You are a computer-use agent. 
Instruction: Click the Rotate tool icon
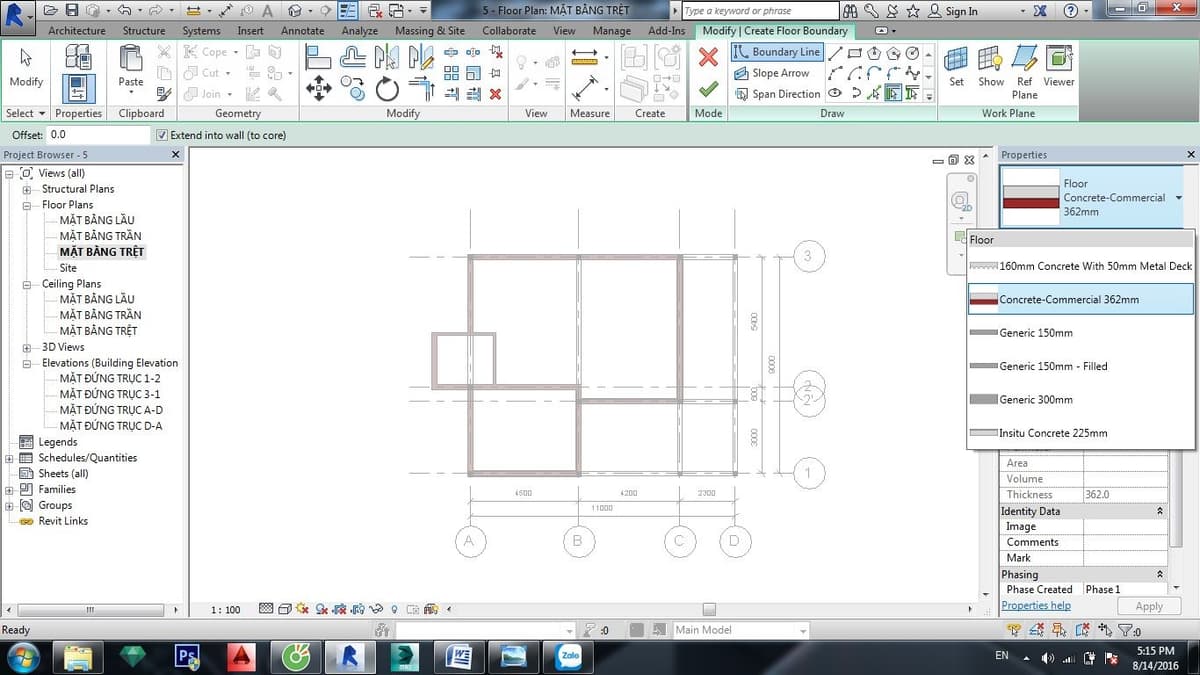coord(387,89)
